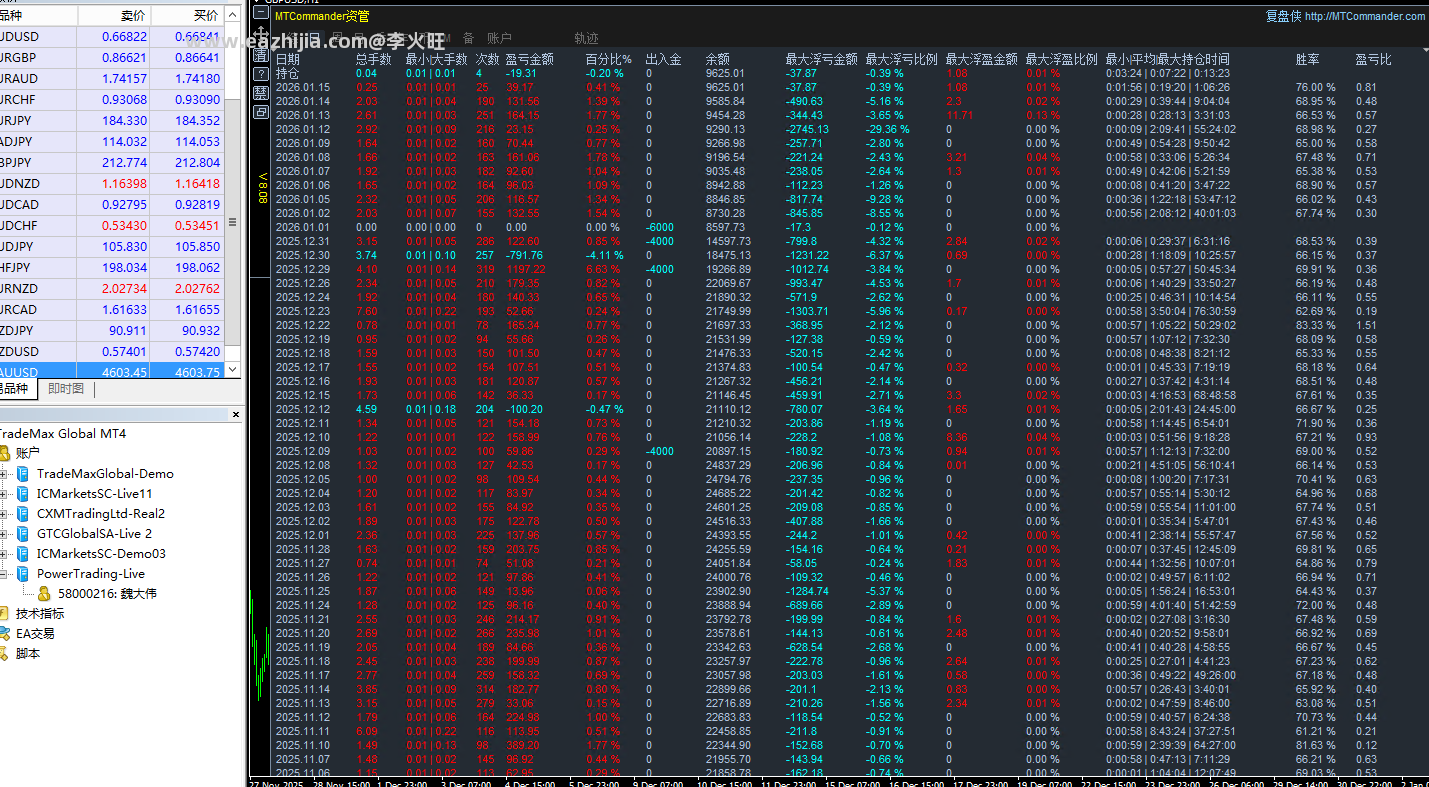Expand the CXMTradingLtd-Real2 tree node
This screenshot has width=1429, height=787.
pyautogui.click(x=4, y=514)
